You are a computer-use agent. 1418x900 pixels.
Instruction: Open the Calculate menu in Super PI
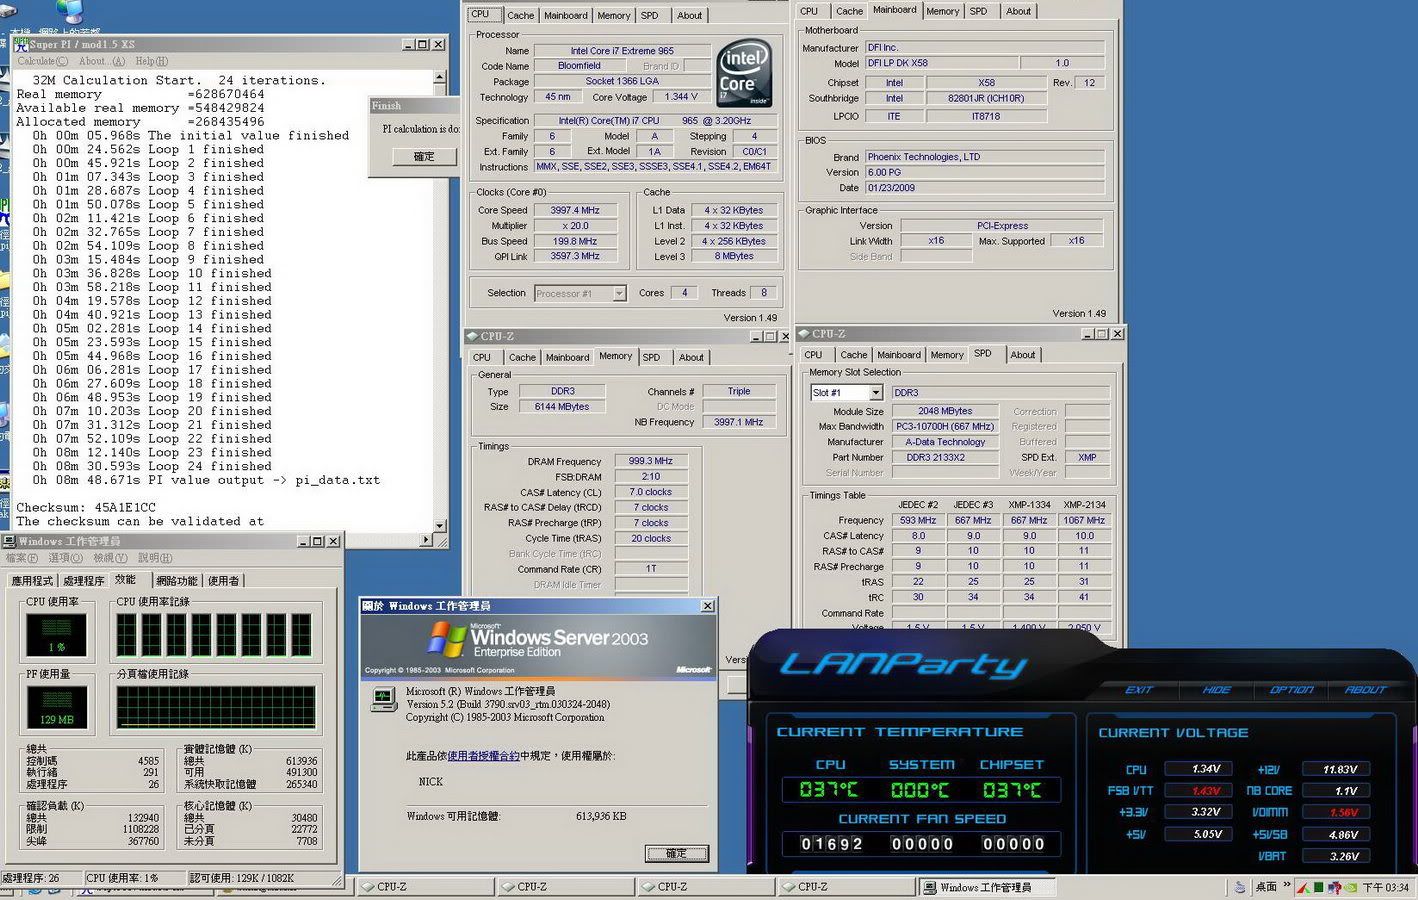[x=43, y=62]
